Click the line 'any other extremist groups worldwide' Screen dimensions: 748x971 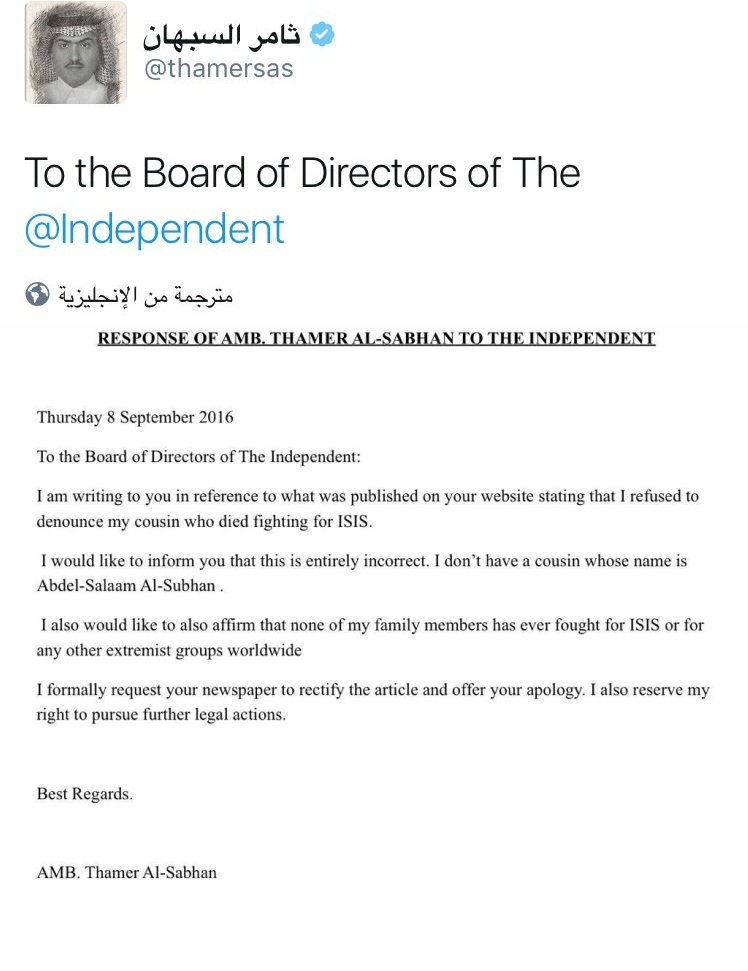169,649
